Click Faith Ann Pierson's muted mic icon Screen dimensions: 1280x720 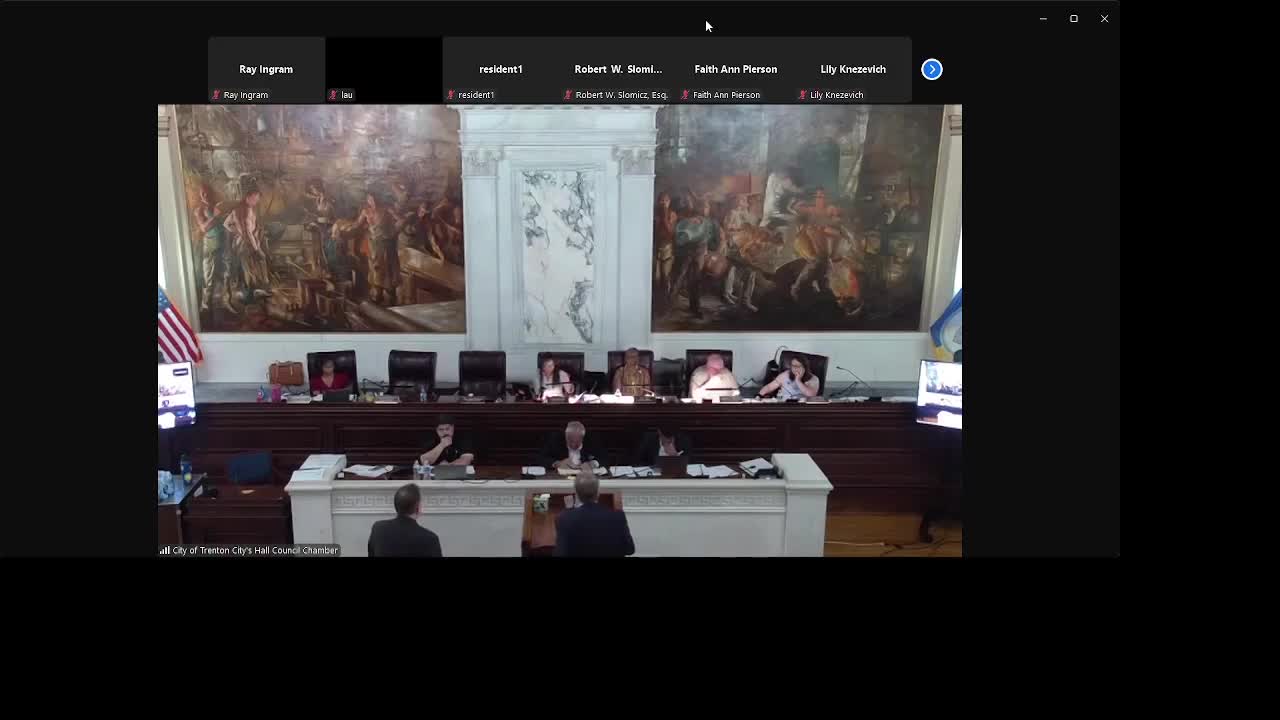pyautogui.click(x=686, y=95)
